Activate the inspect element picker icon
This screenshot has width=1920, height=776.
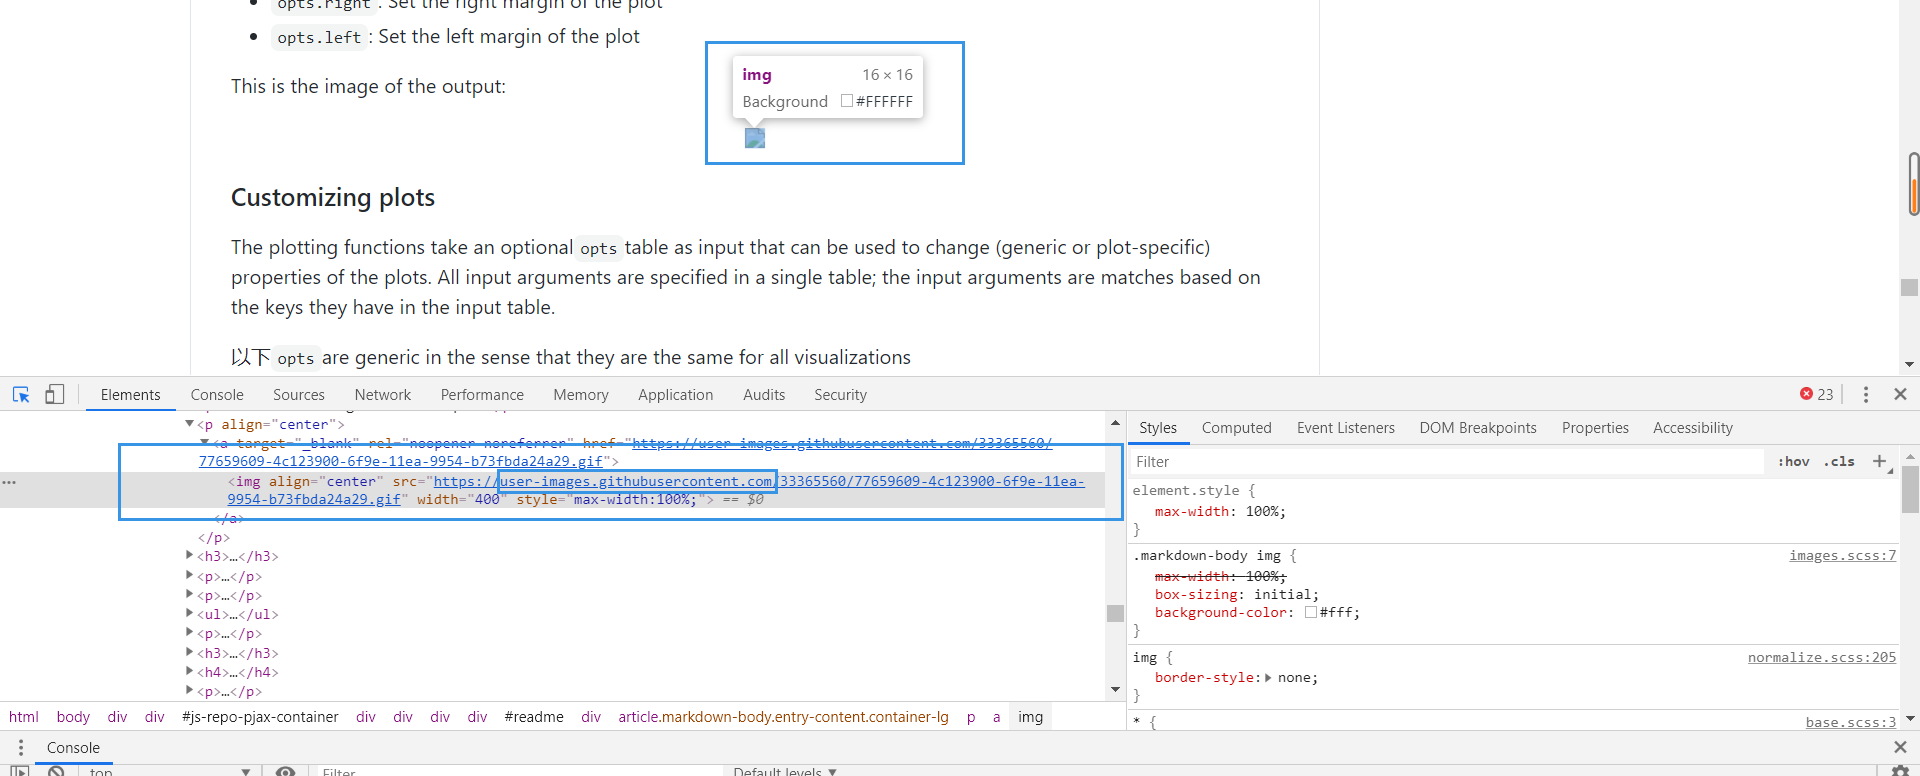click(x=21, y=395)
